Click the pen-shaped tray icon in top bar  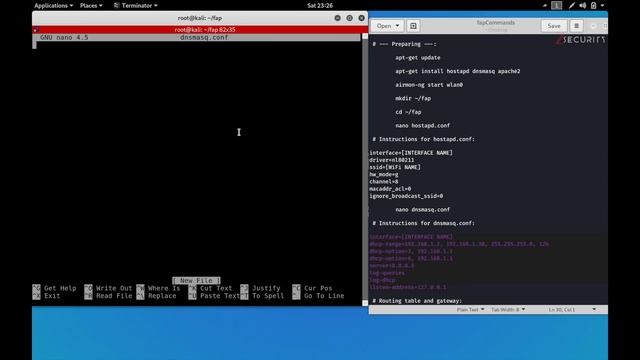(571, 5)
